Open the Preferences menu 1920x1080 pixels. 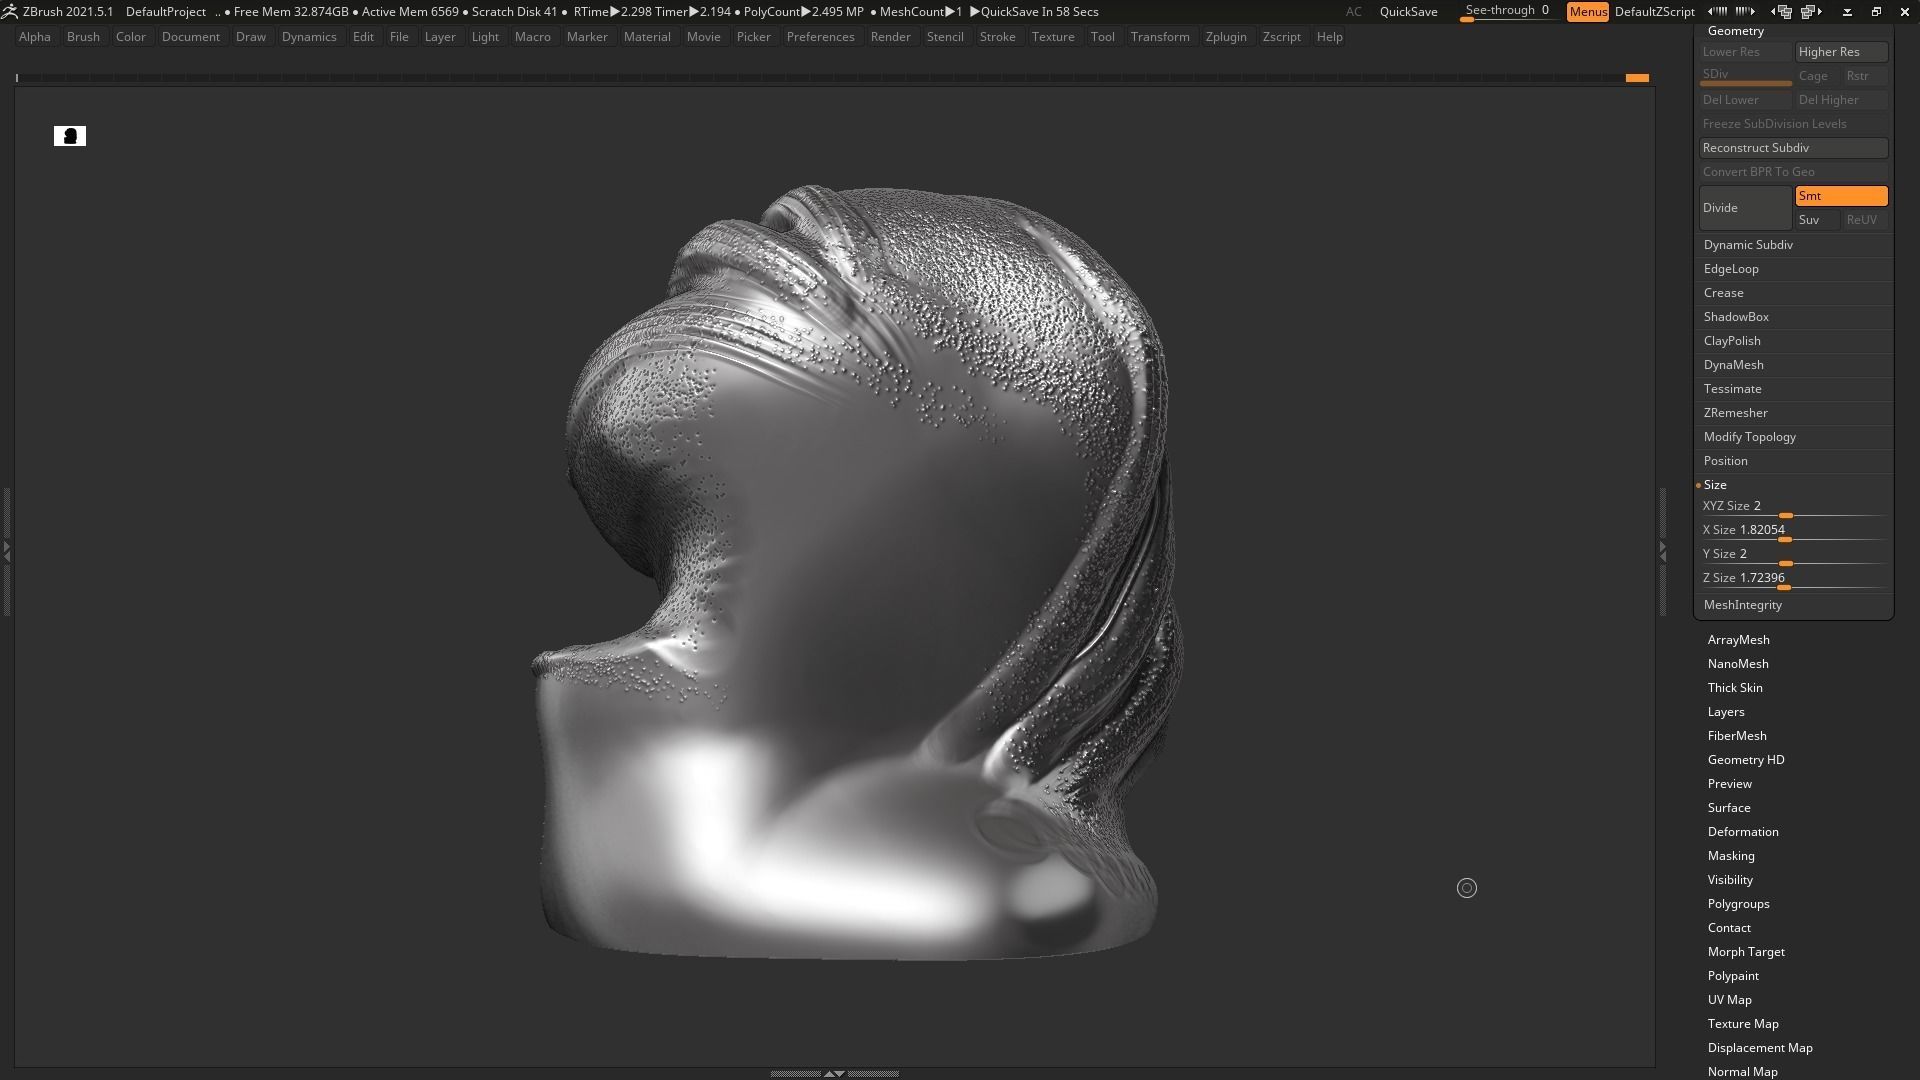[x=820, y=37]
